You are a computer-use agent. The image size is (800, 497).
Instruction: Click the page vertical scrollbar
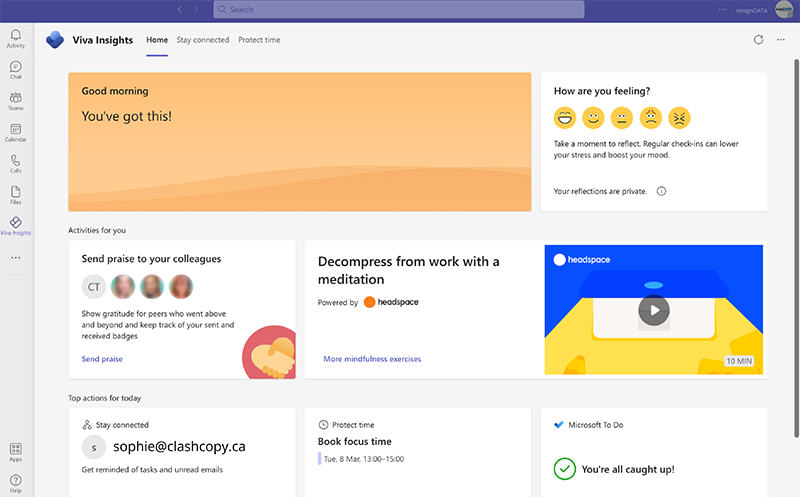point(796,248)
